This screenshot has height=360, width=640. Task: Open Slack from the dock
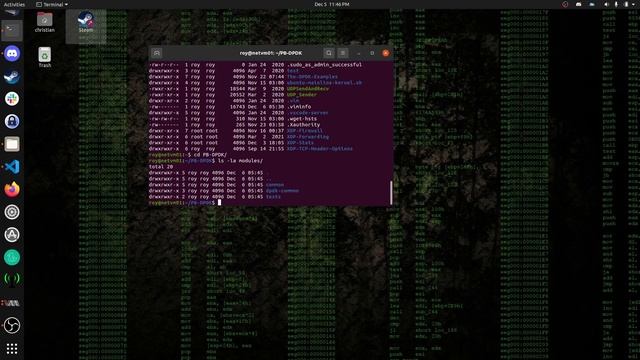click(12, 99)
